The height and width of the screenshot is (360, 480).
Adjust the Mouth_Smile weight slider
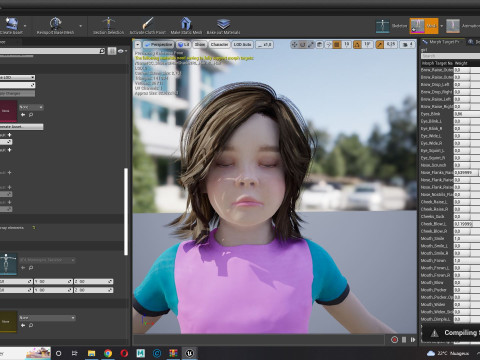pyautogui.click(x=467, y=238)
